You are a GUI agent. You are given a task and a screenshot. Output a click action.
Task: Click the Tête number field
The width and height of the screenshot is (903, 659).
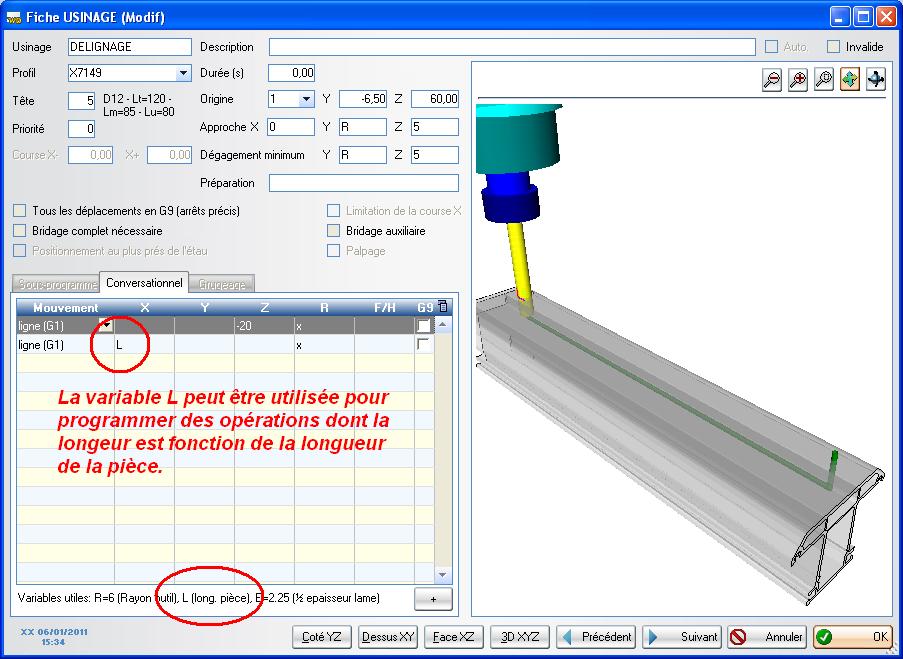81,101
